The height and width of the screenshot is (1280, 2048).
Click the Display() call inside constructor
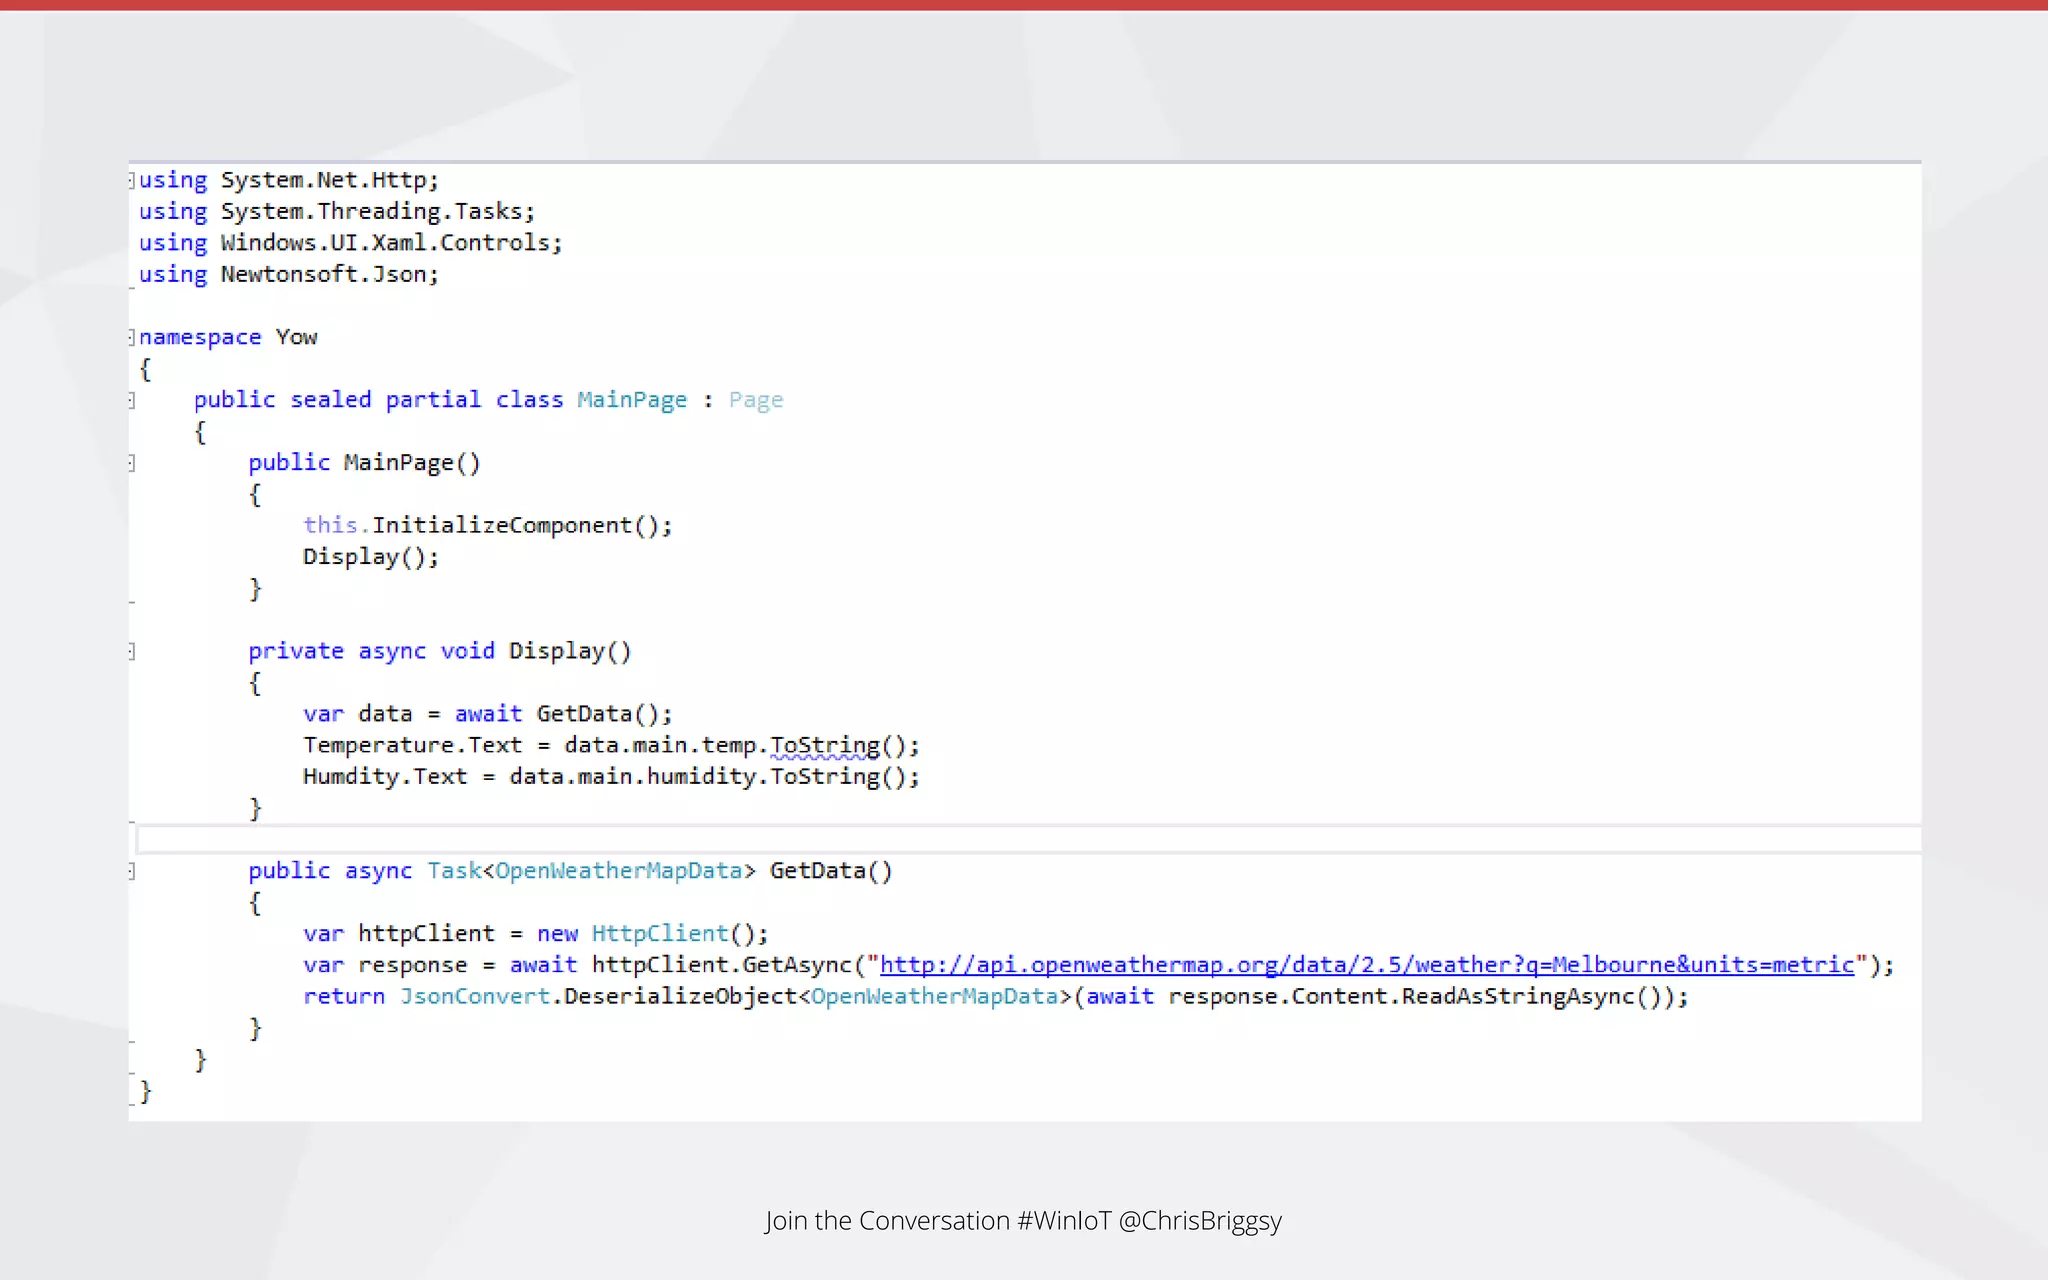(x=351, y=557)
